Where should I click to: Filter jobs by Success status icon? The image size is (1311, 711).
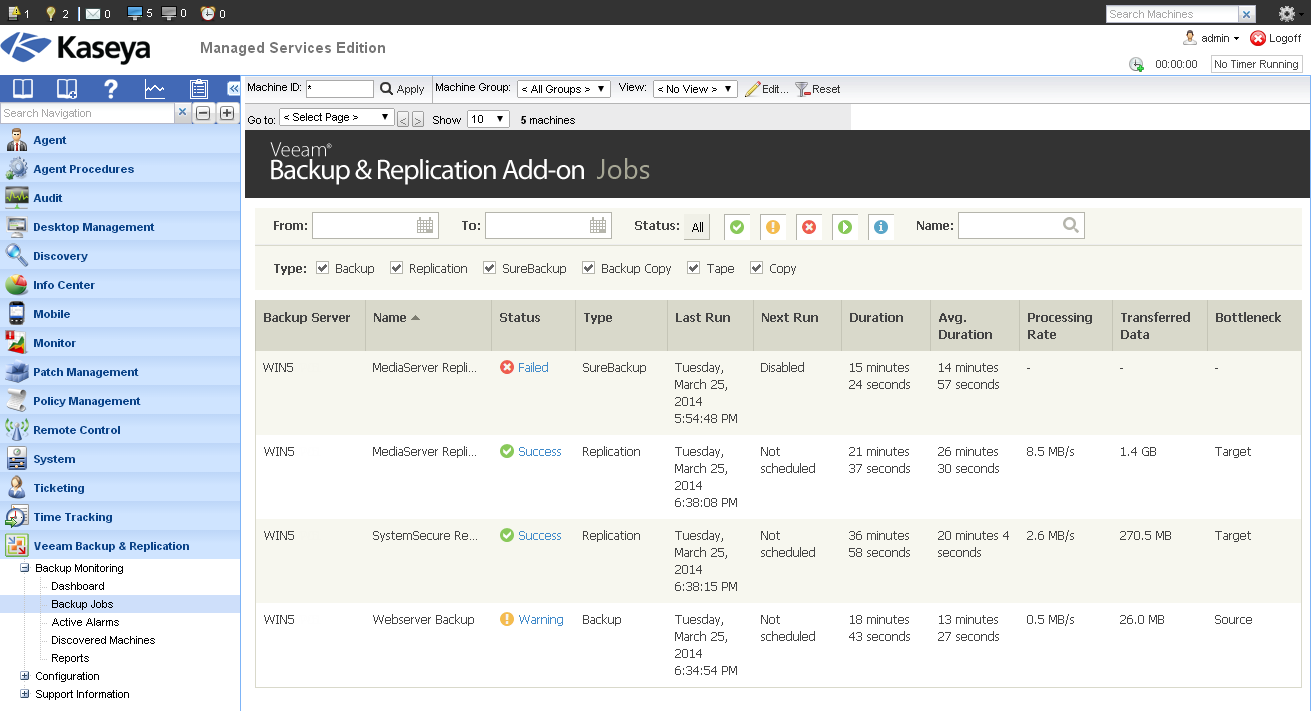point(737,227)
